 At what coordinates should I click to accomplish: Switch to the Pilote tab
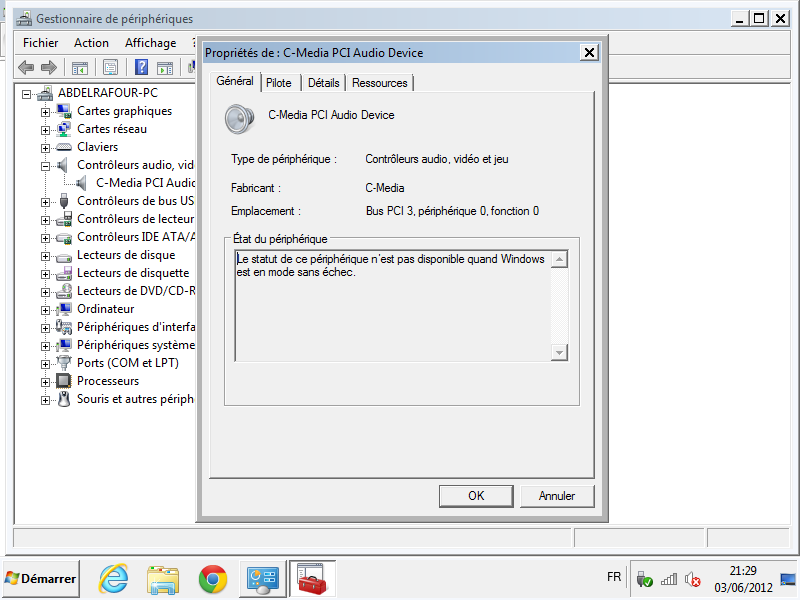(279, 83)
